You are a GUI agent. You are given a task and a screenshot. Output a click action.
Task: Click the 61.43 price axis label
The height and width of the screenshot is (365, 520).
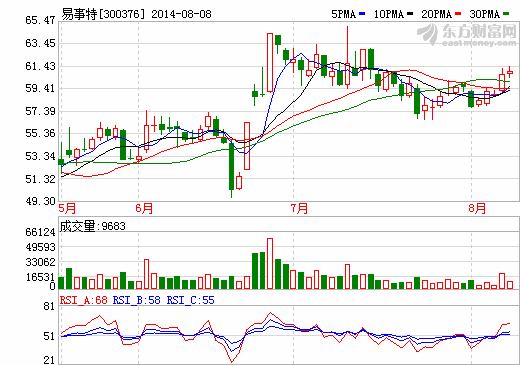point(40,66)
